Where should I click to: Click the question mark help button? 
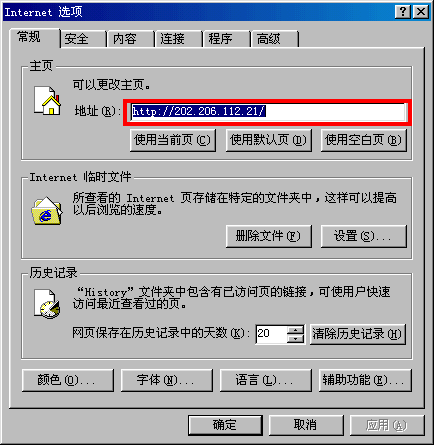pos(402,12)
